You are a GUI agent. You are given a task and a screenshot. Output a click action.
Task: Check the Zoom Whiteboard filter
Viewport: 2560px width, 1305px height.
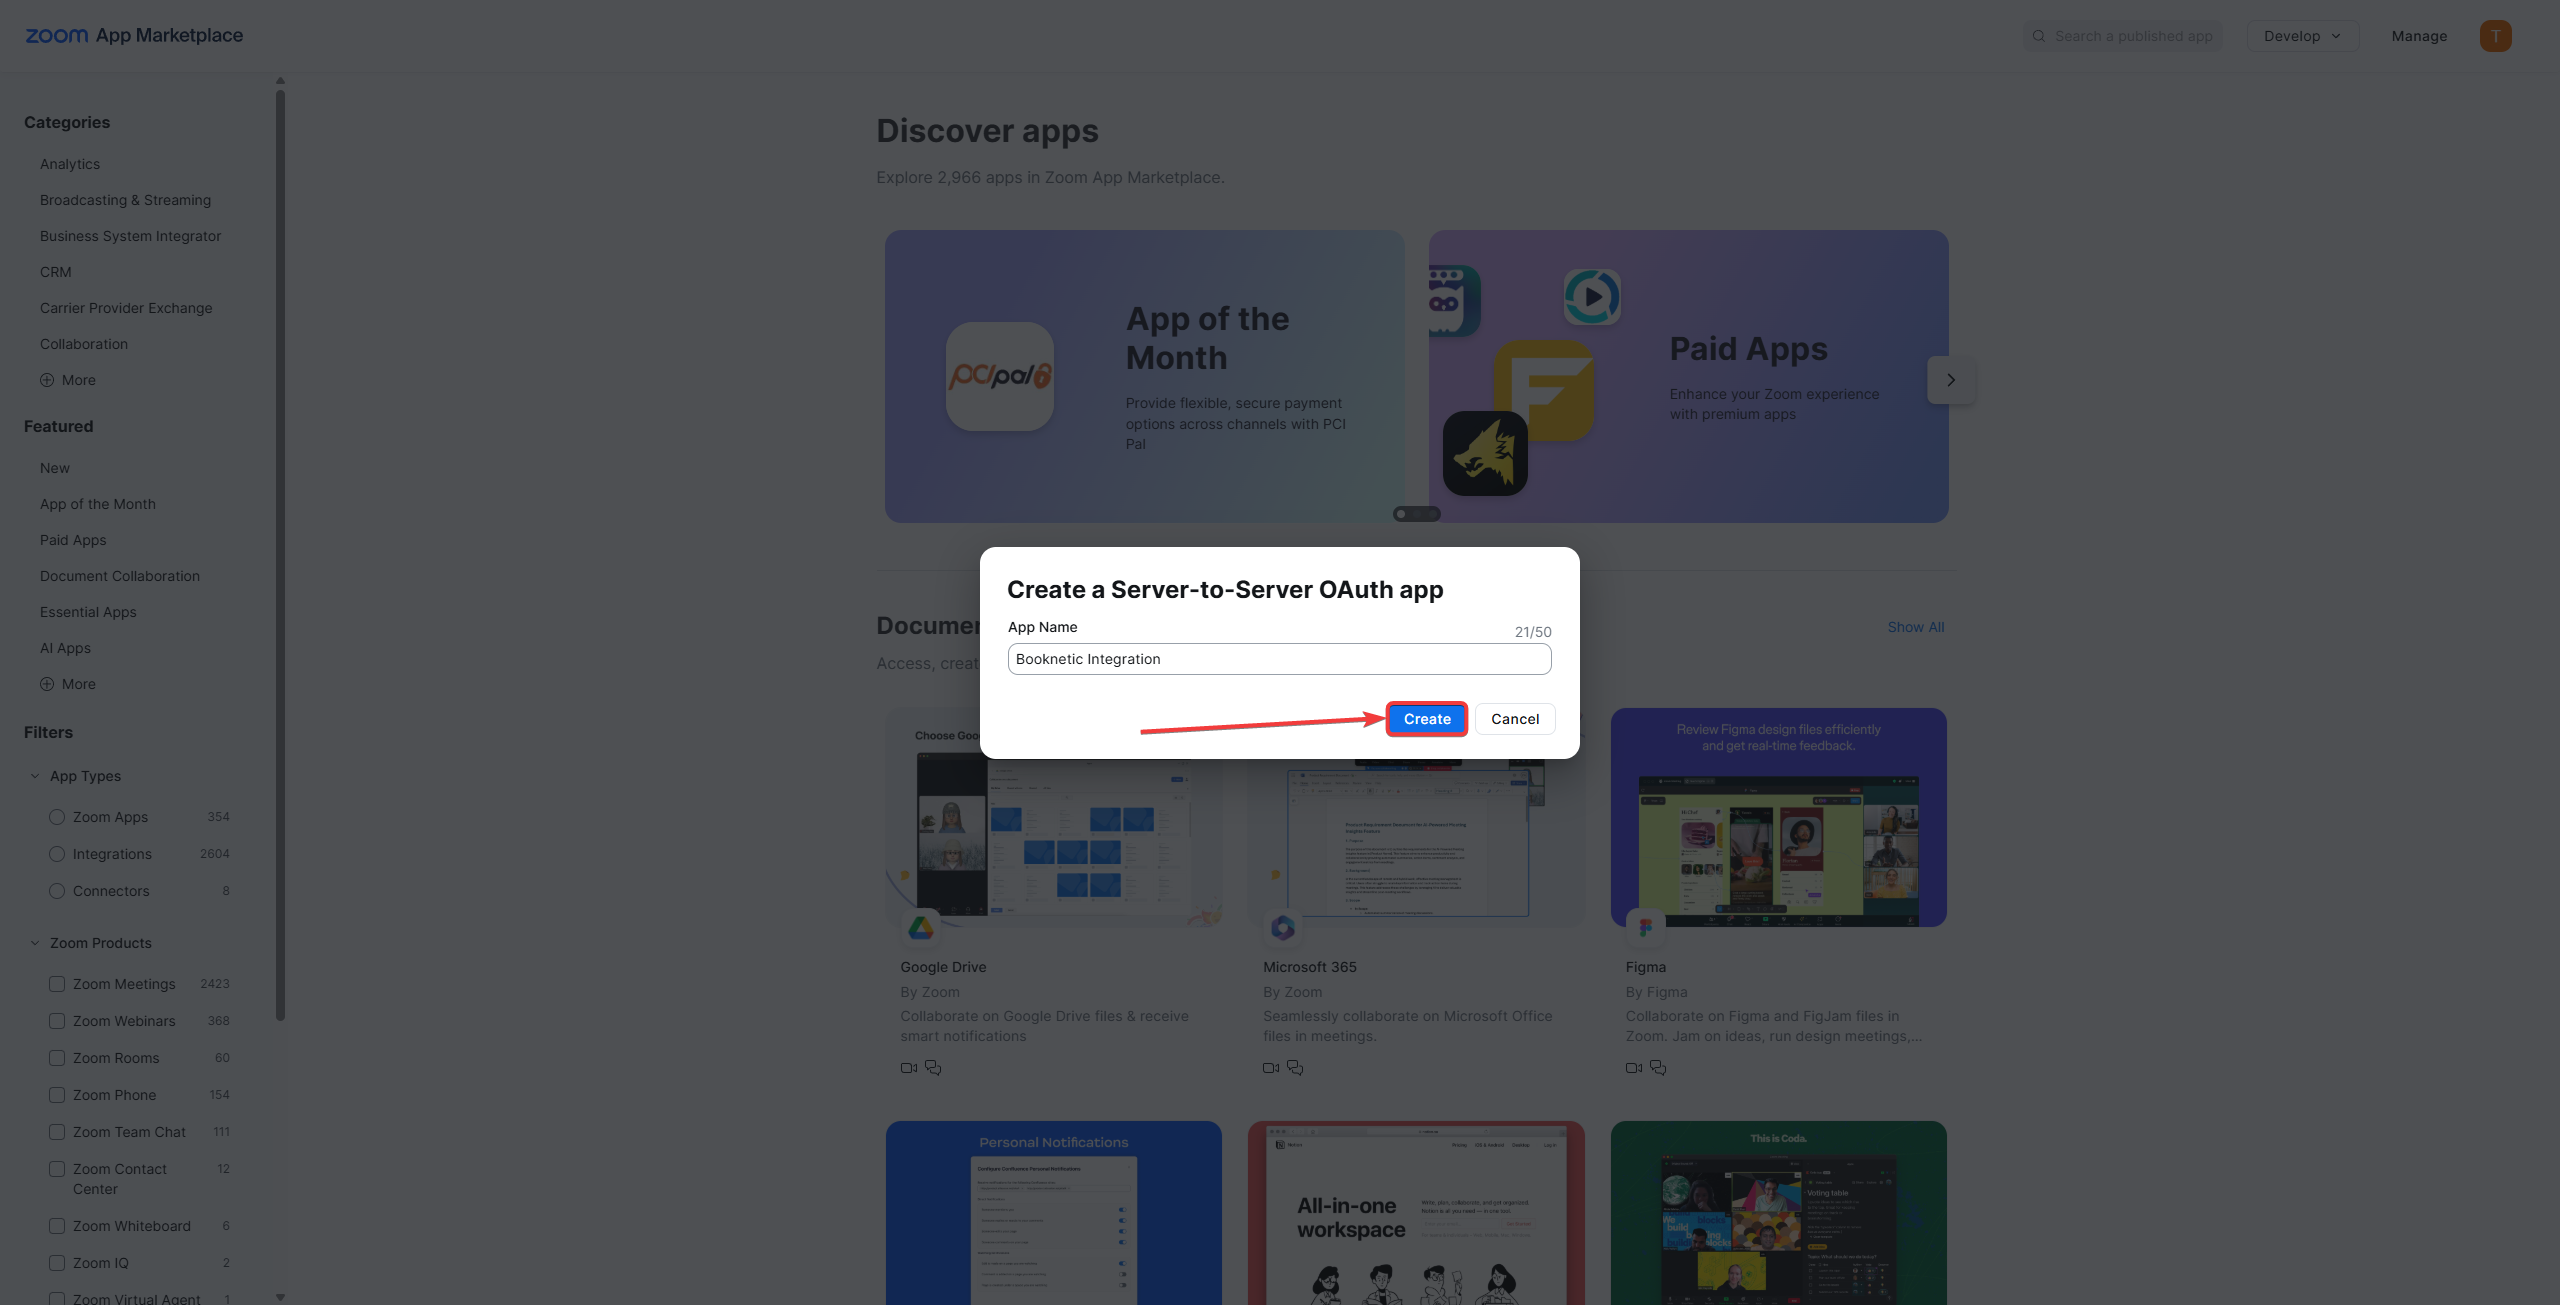(x=57, y=1226)
